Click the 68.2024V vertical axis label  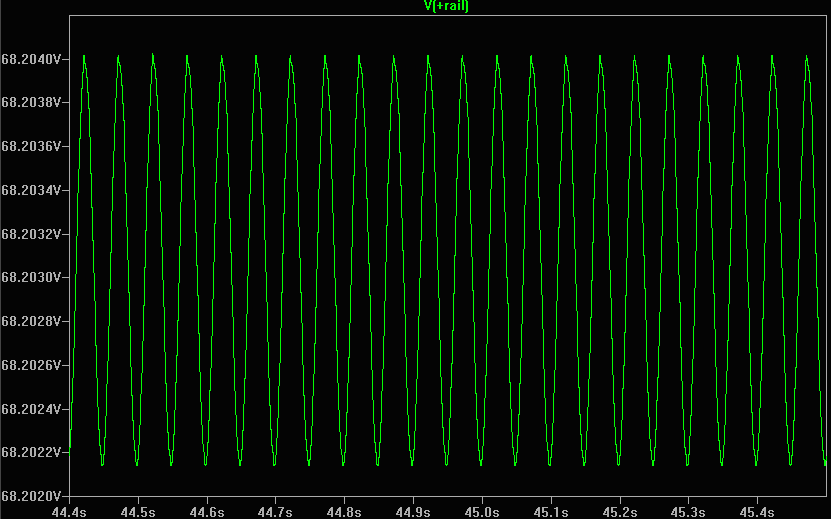[31, 409]
